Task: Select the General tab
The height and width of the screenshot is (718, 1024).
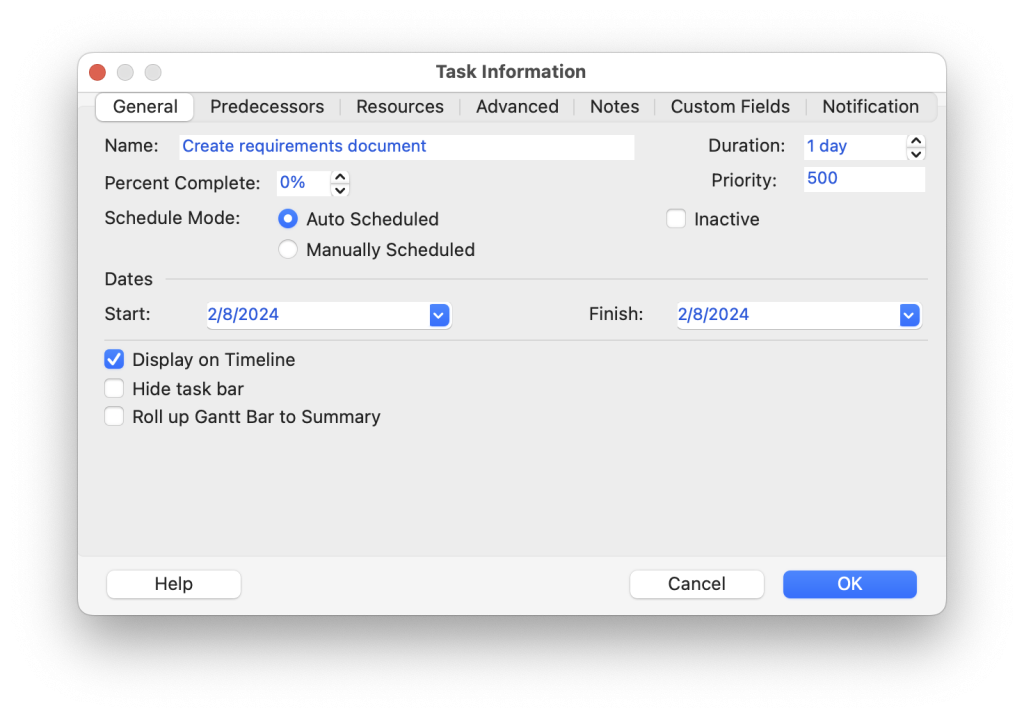Action: 144,106
